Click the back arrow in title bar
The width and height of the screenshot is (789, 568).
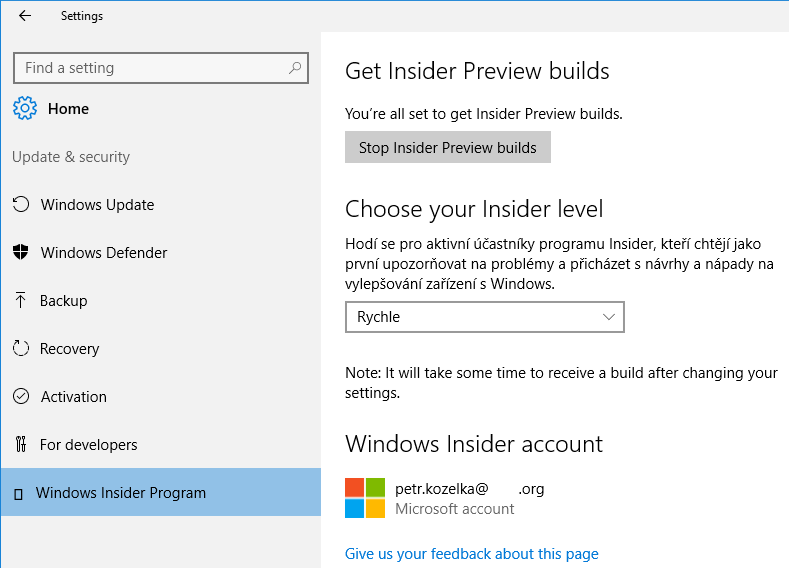[x=25, y=16]
